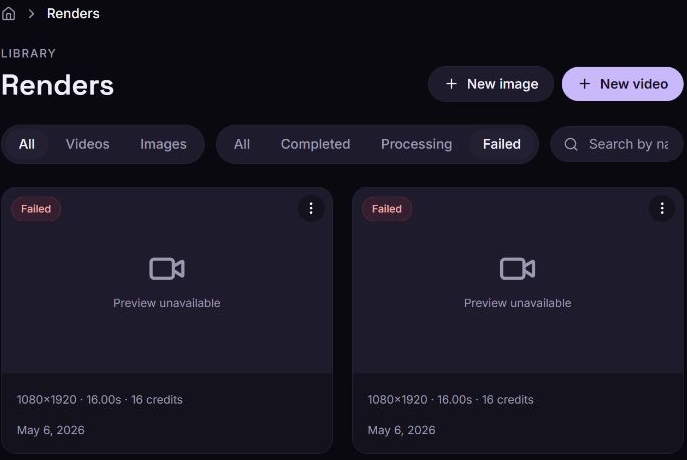The width and height of the screenshot is (687, 460).
Task: Select the Failed status filter
Action: click(502, 144)
